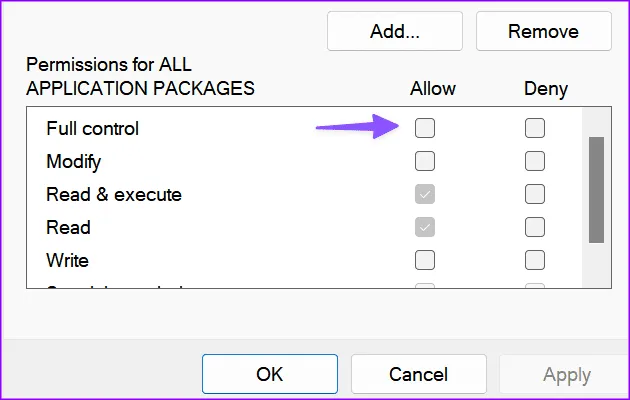Tick Deny for Read & execute
630x400 pixels.
coord(535,194)
